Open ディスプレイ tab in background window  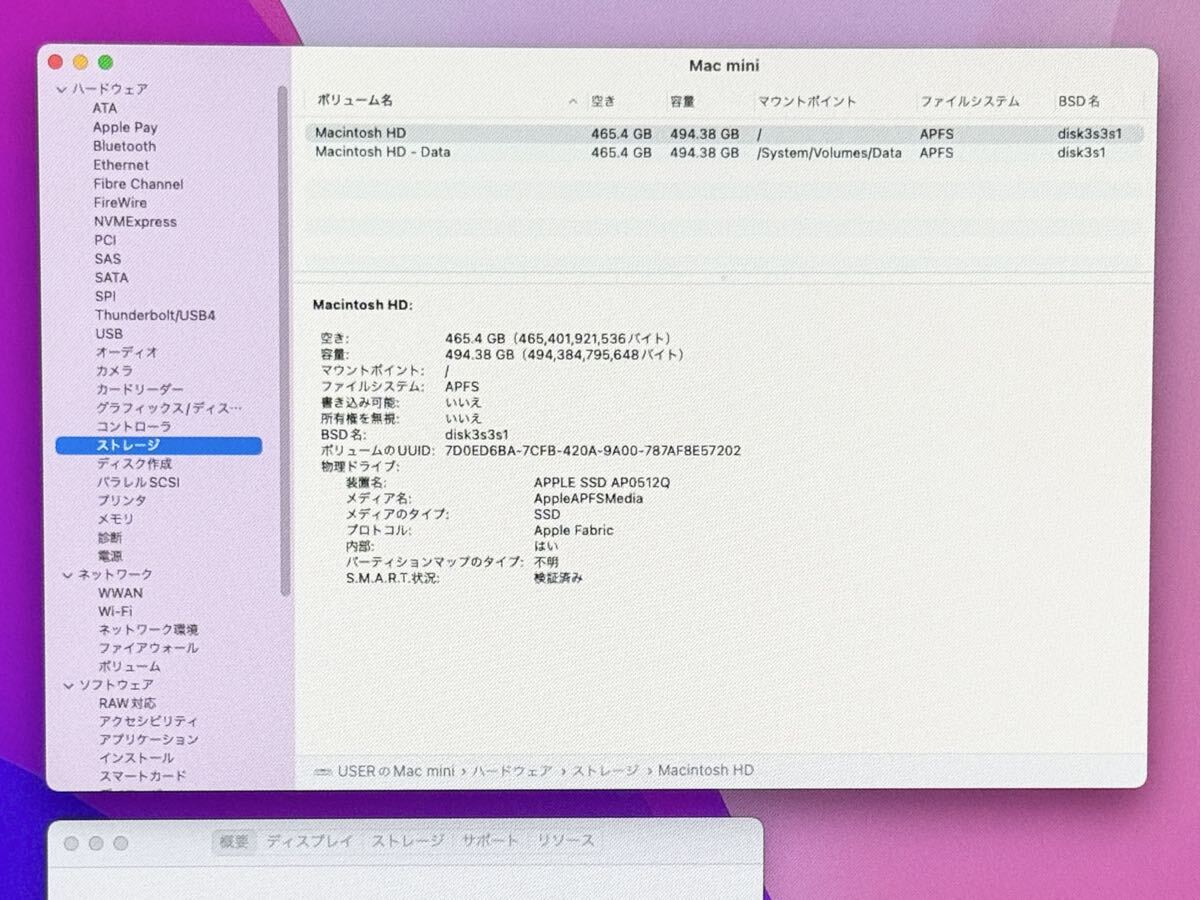310,842
